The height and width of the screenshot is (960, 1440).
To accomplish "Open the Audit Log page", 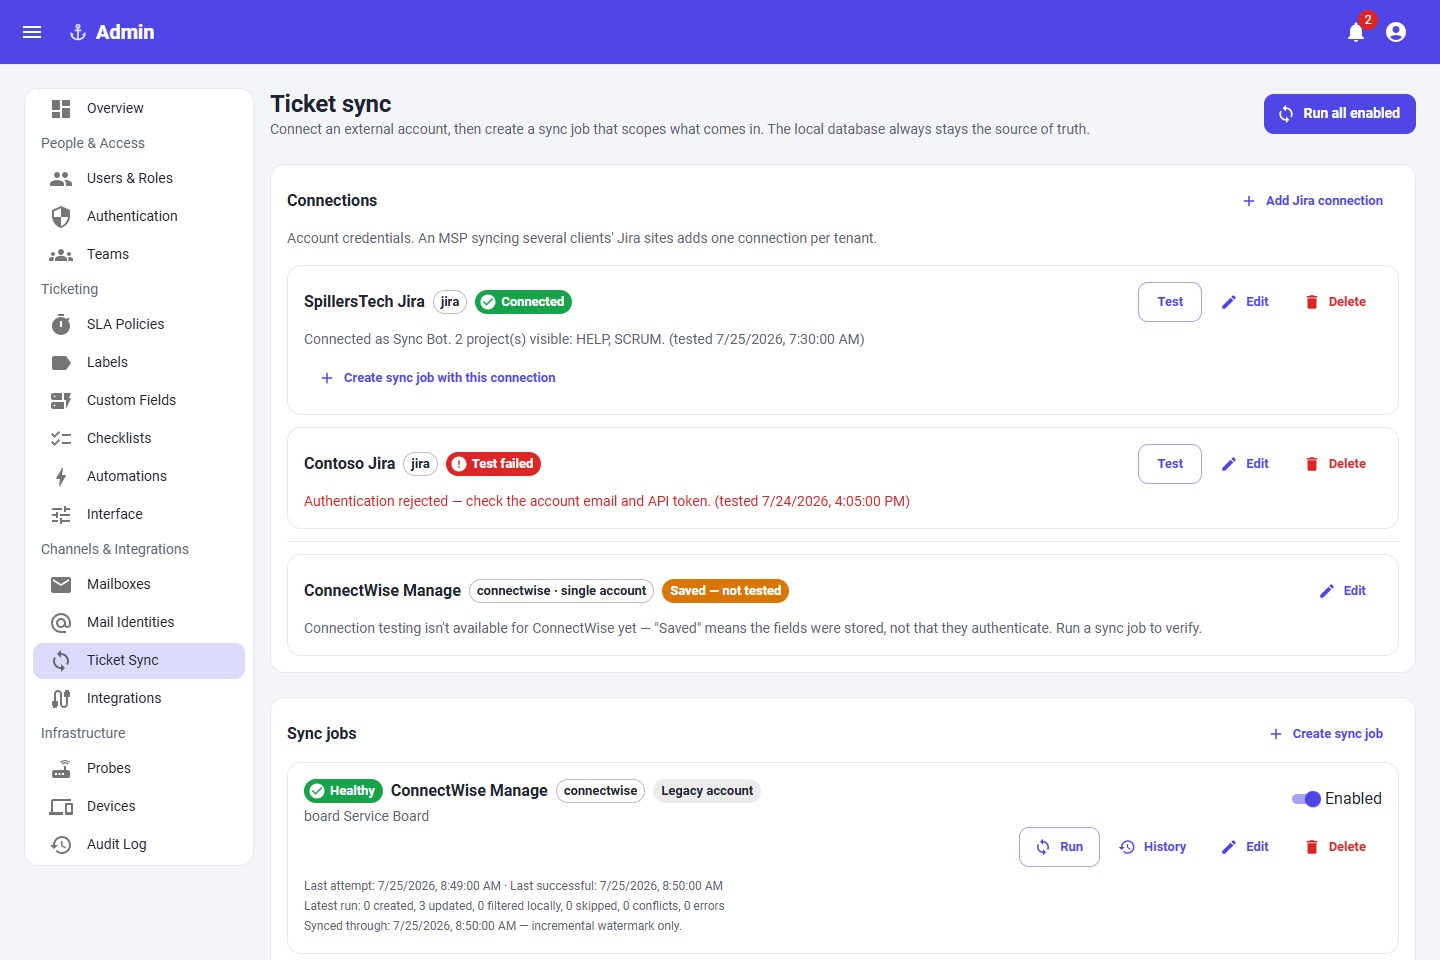I will (139, 844).
